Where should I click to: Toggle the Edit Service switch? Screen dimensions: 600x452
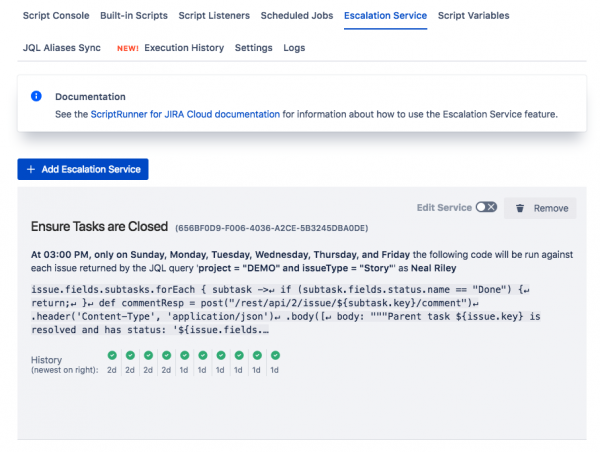pyautogui.click(x=486, y=207)
